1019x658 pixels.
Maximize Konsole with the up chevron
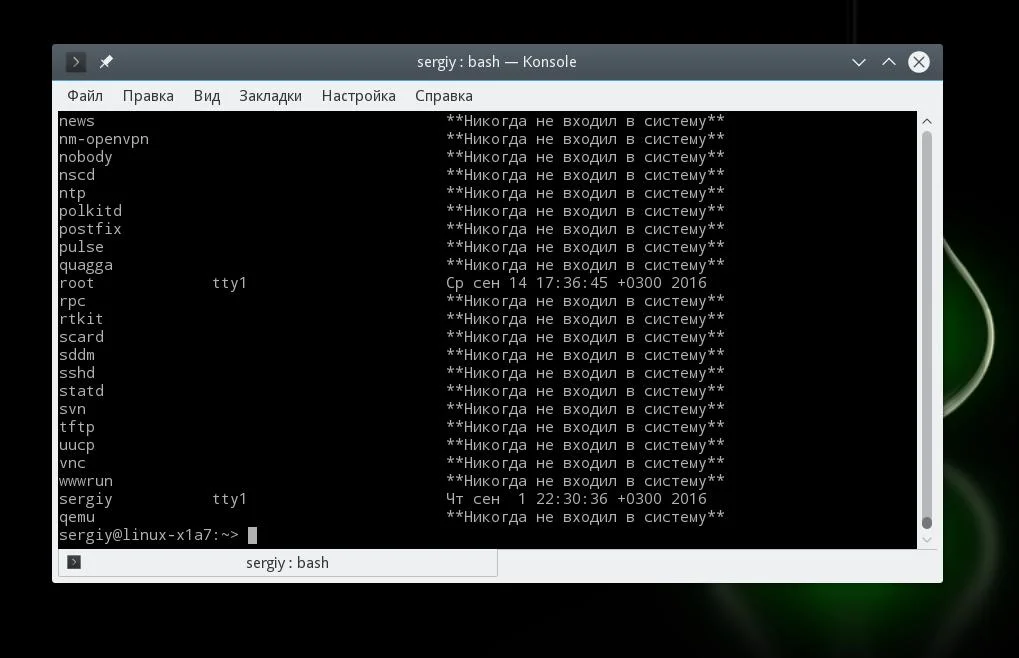[x=888, y=62]
